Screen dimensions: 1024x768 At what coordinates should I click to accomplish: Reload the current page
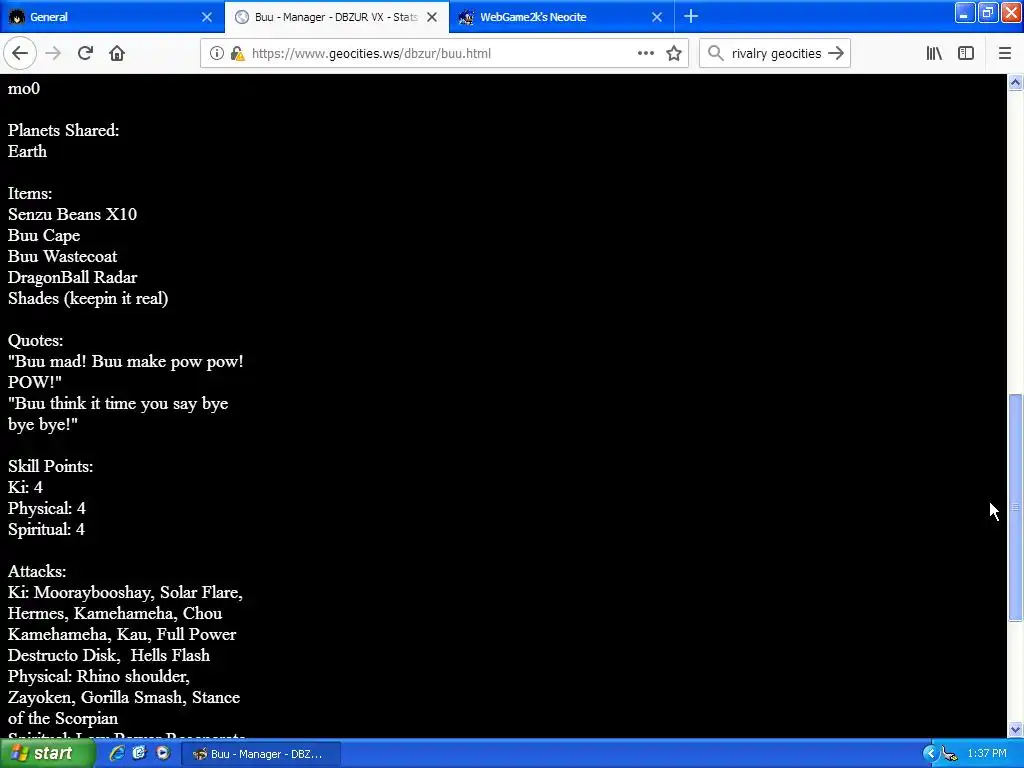coord(85,54)
